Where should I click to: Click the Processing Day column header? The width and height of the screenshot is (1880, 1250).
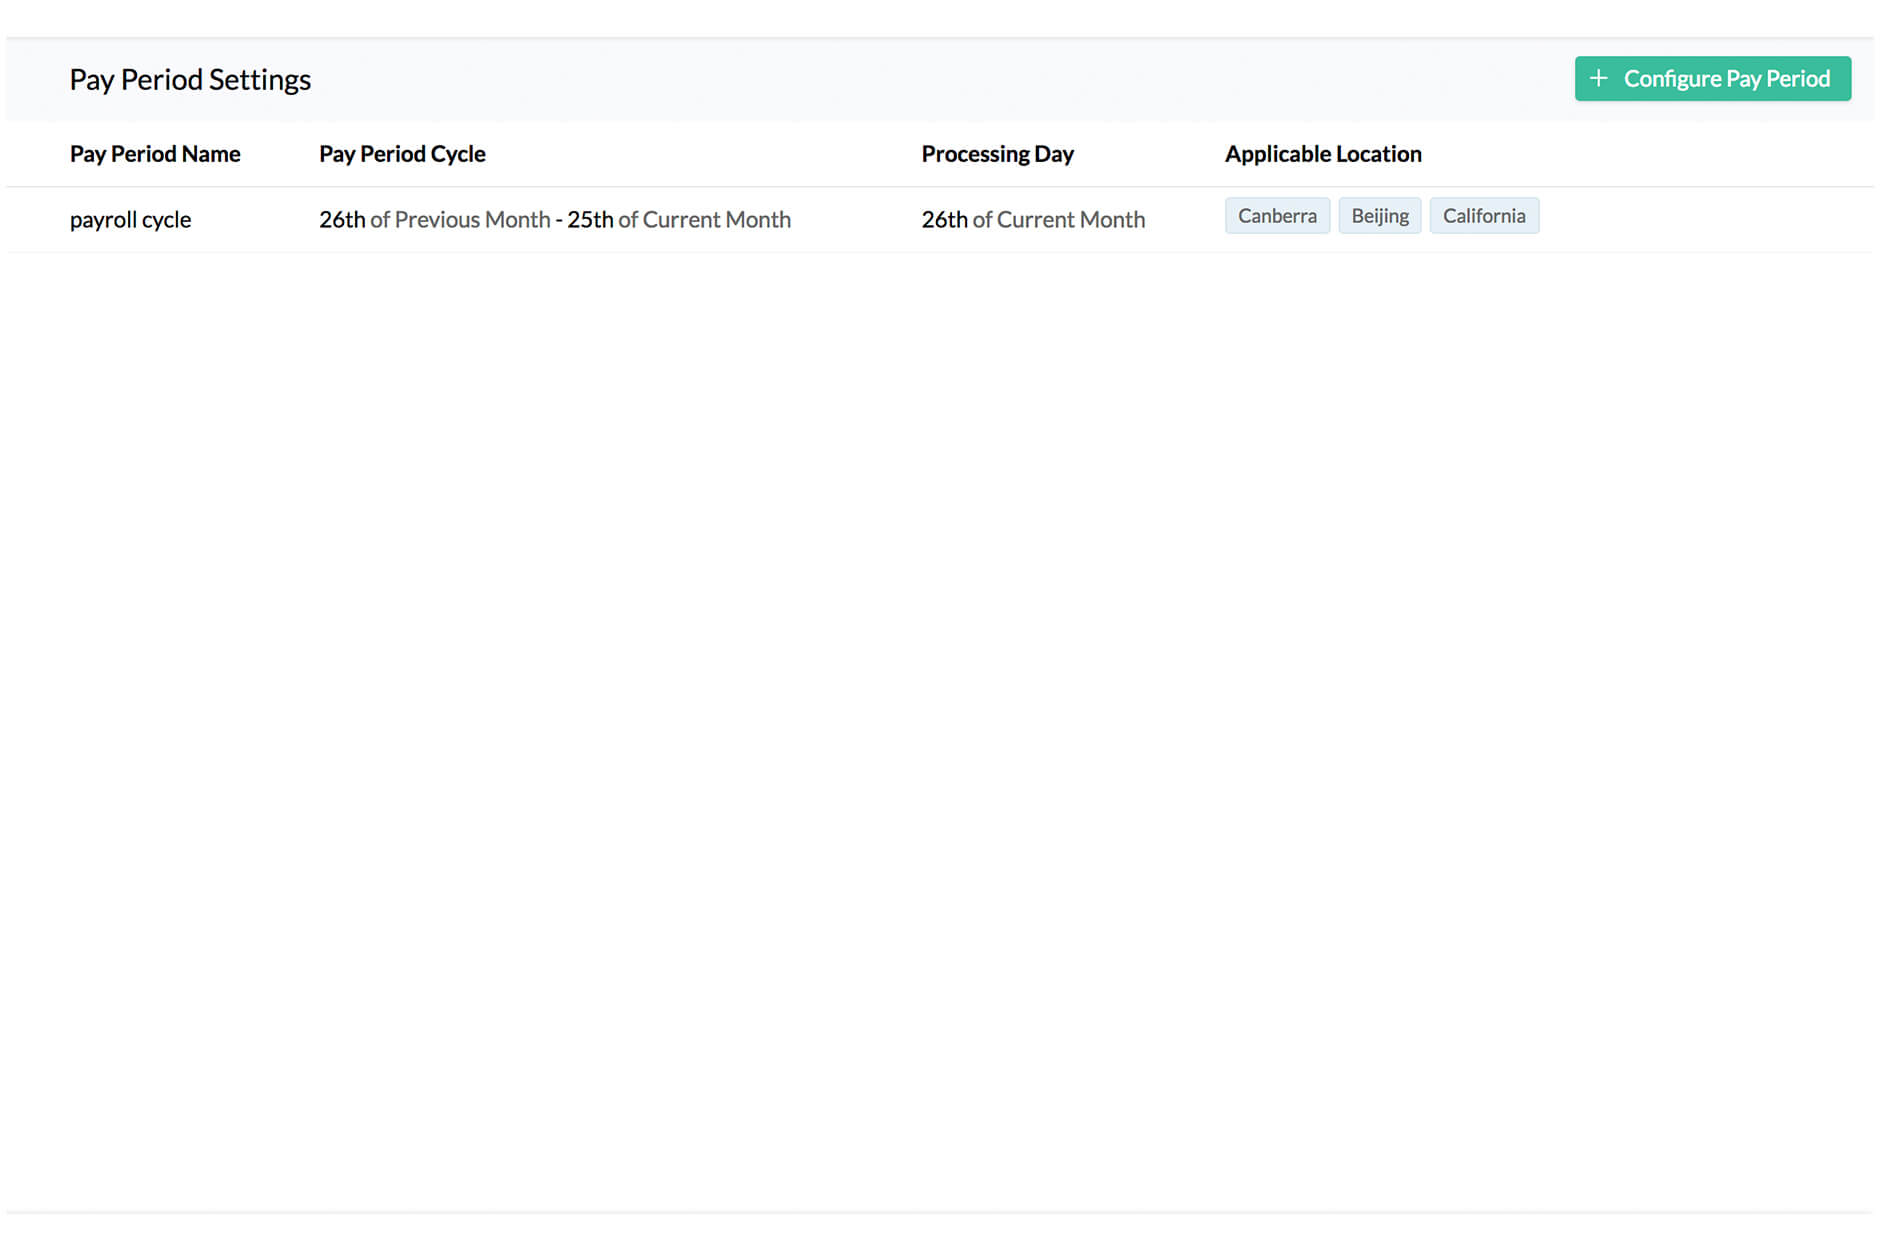[997, 154]
